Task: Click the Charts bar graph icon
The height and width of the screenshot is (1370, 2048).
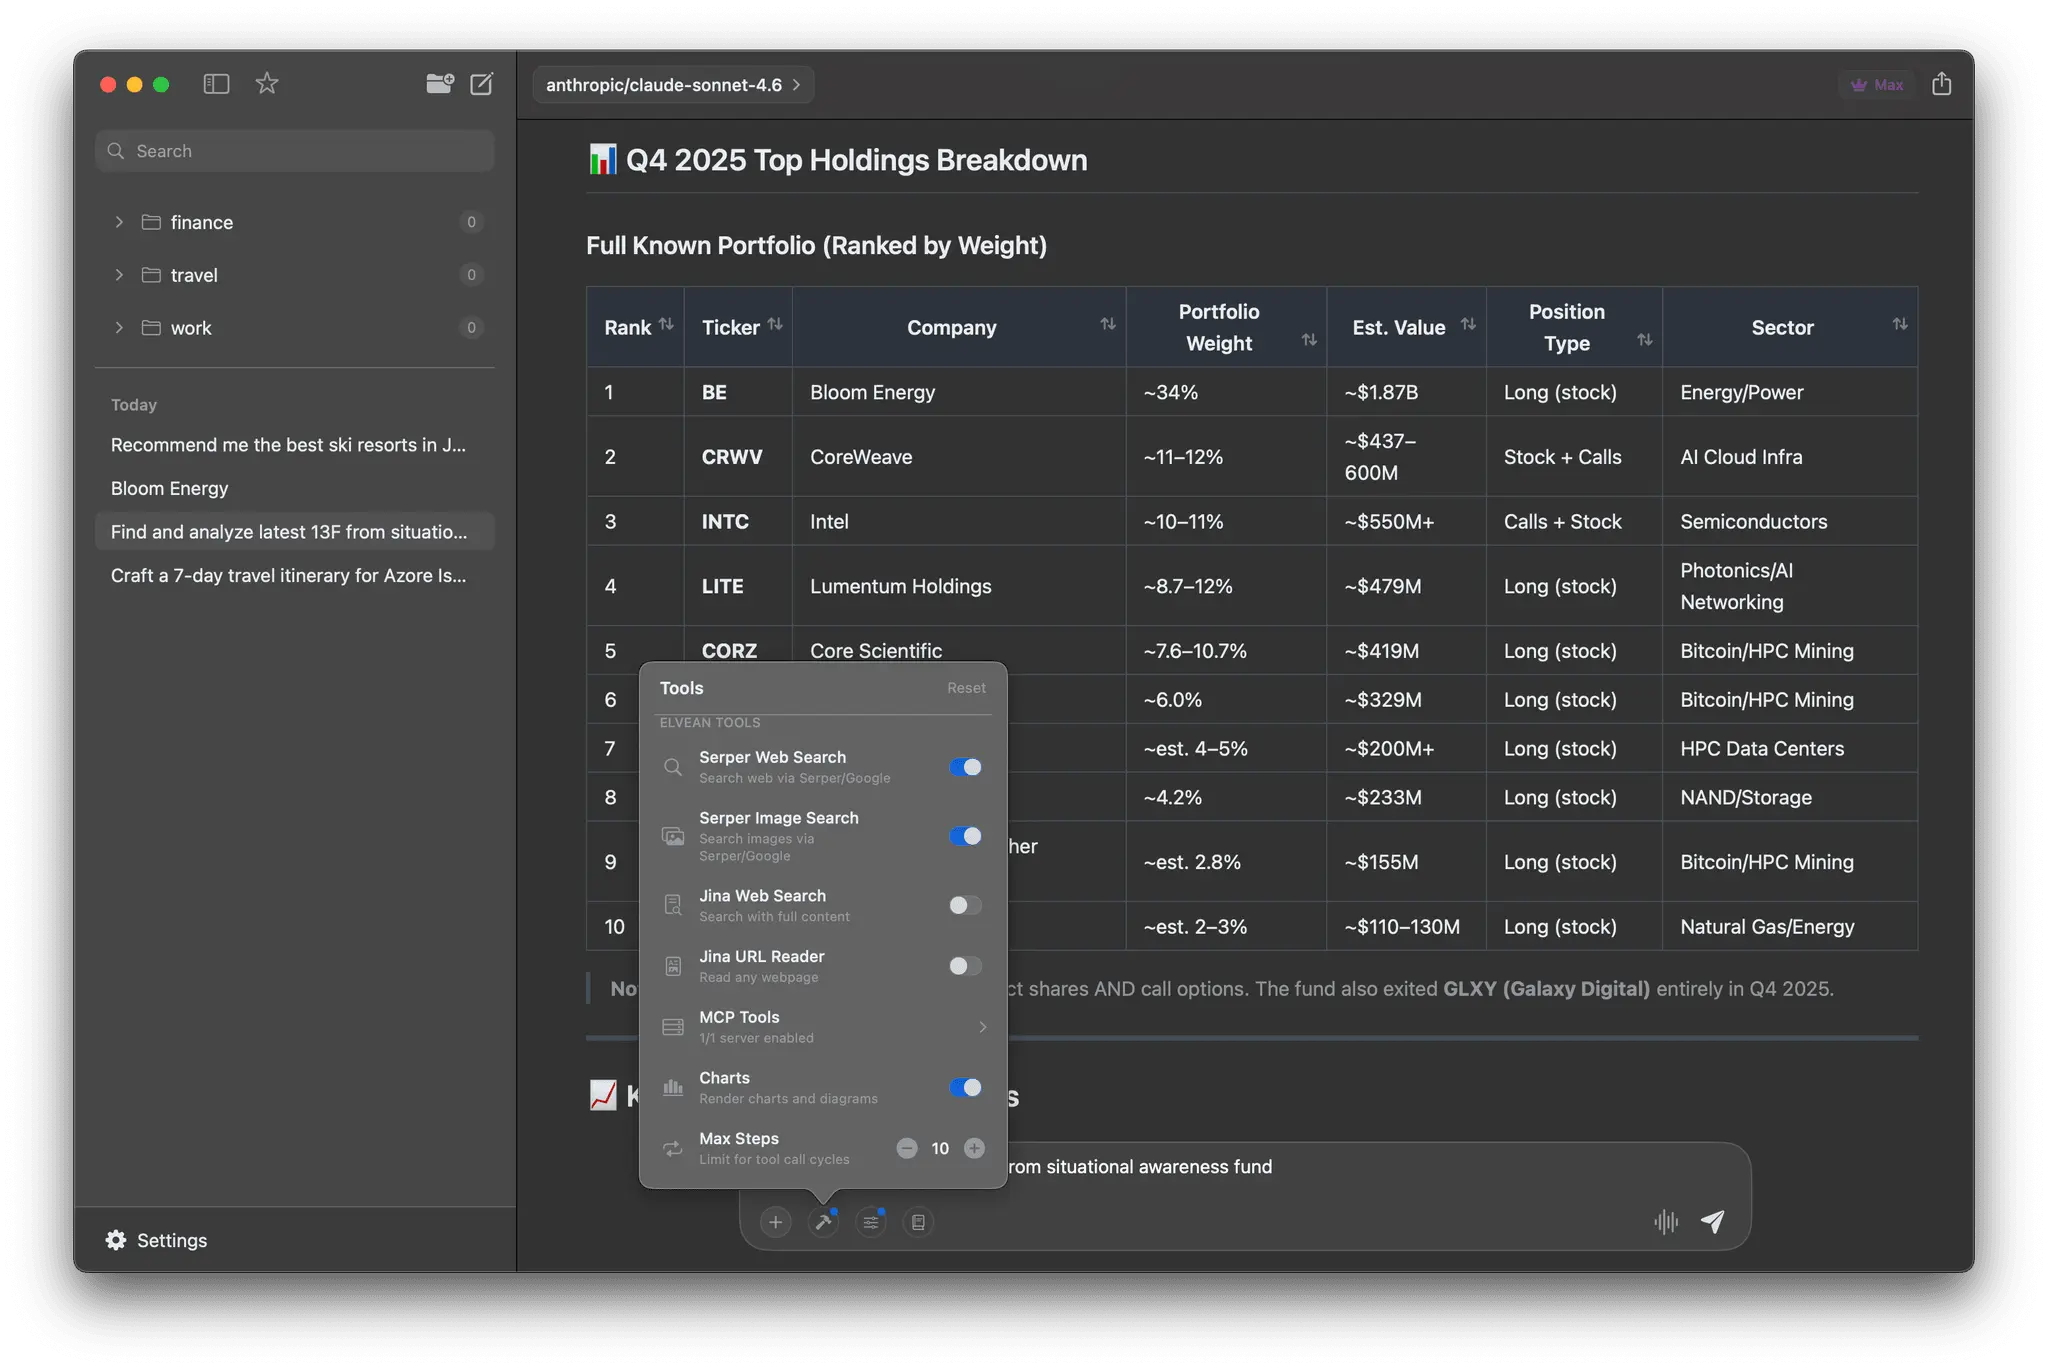Action: (673, 1087)
